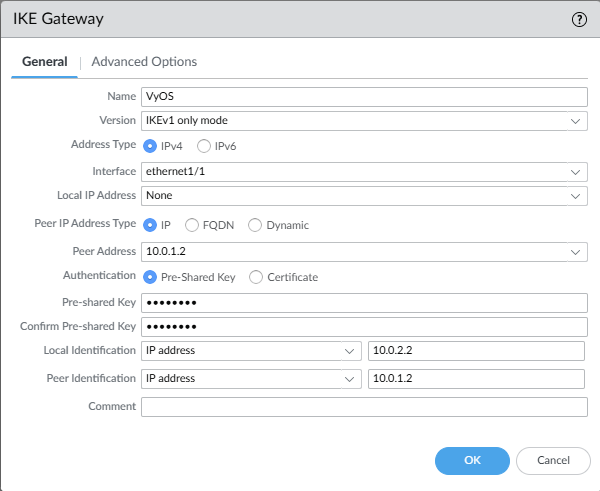600x491 pixels.
Task: Click the Confirm Pre-shared Key field
Action: (364, 327)
